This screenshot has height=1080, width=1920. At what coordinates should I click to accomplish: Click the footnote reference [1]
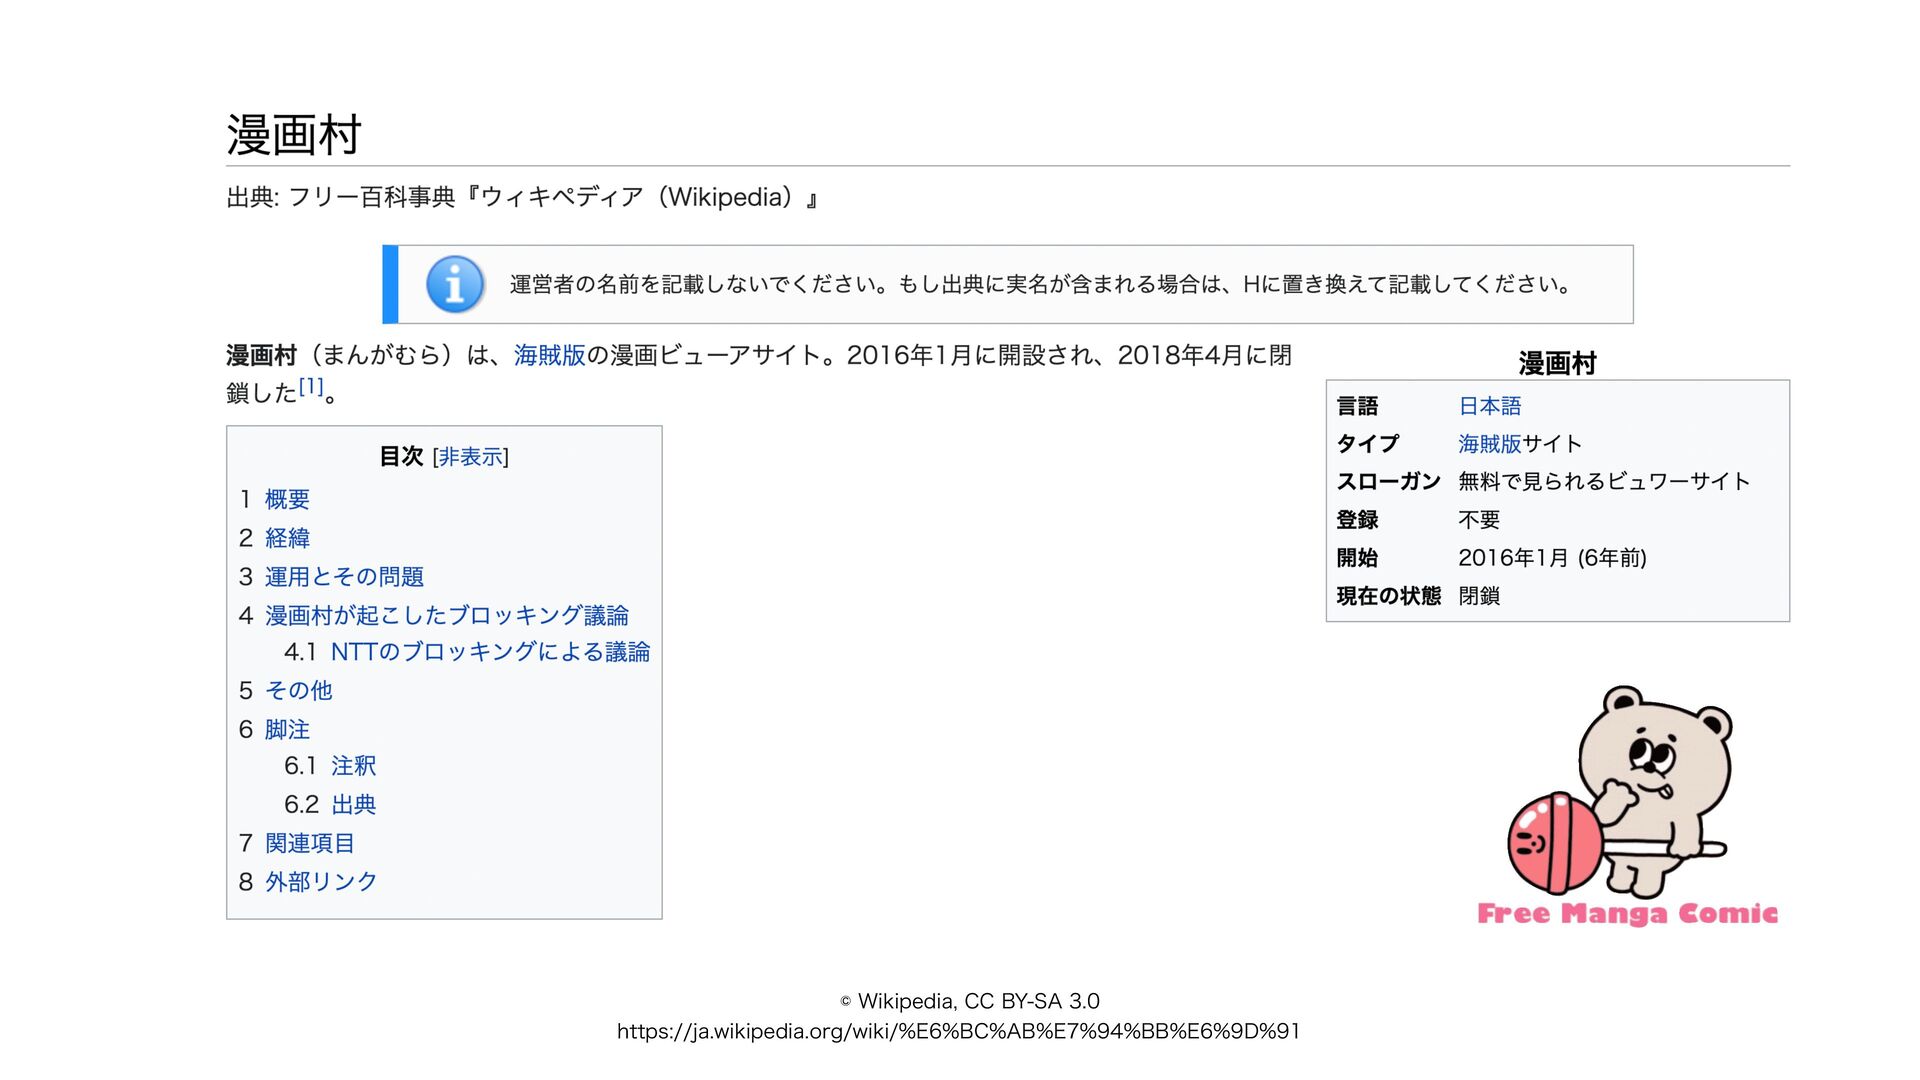tap(311, 387)
